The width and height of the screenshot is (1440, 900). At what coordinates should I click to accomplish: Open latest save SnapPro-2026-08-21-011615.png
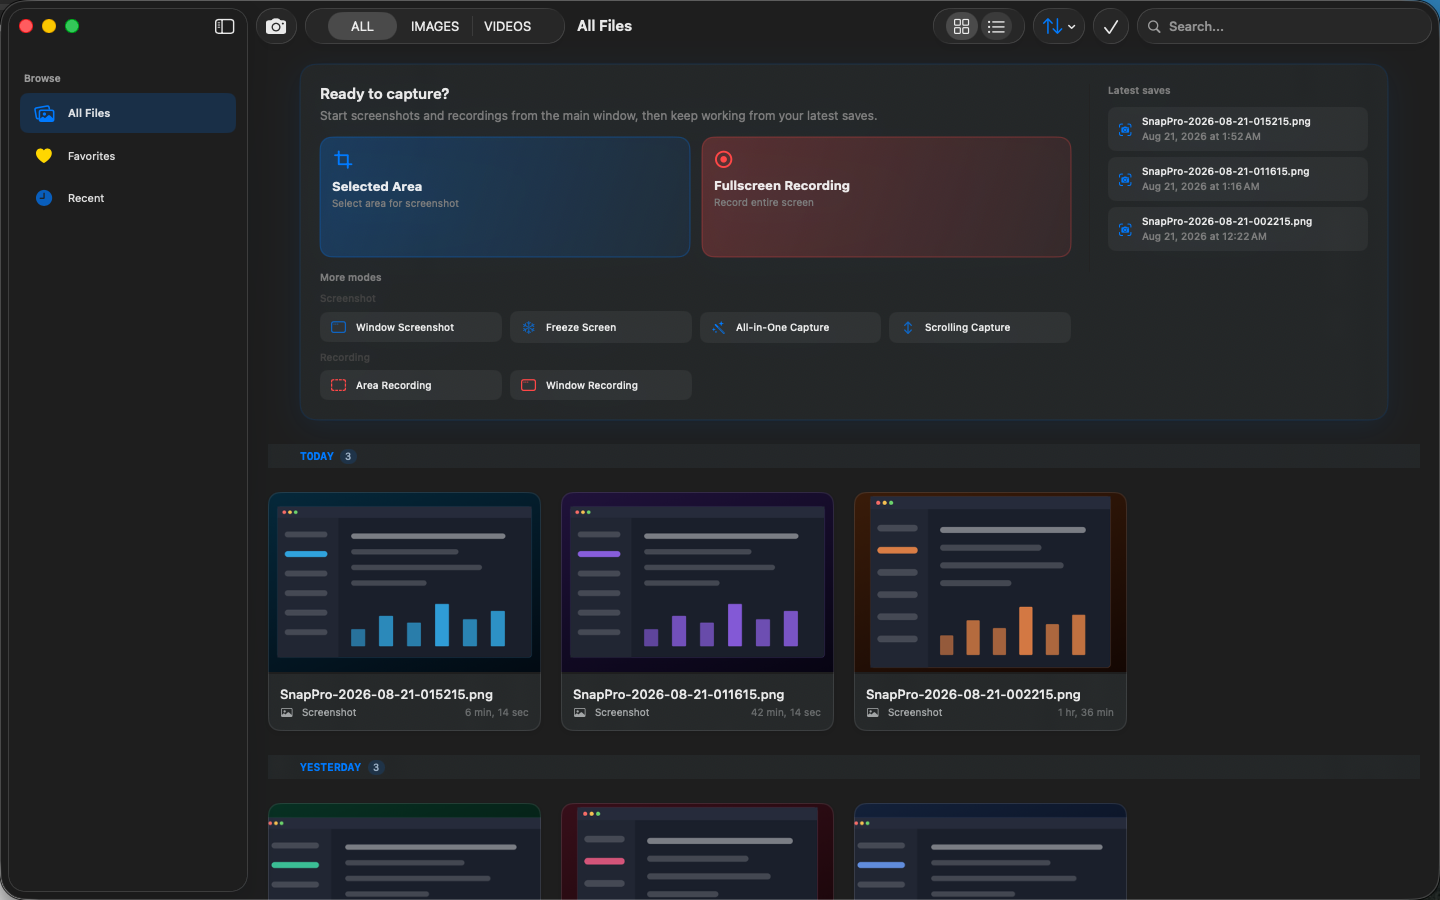point(1237,179)
